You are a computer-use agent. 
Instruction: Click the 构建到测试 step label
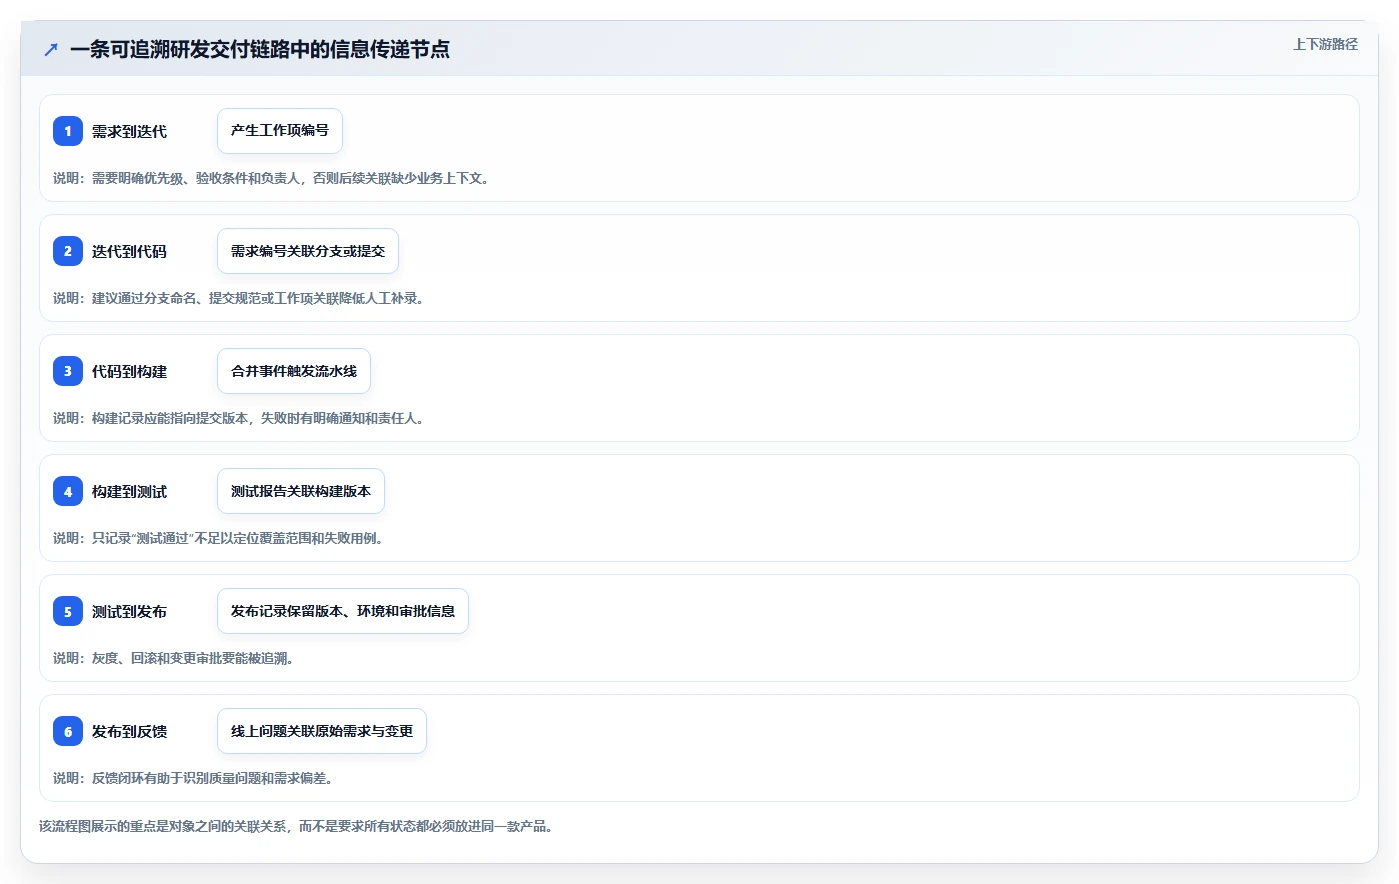click(x=129, y=491)
